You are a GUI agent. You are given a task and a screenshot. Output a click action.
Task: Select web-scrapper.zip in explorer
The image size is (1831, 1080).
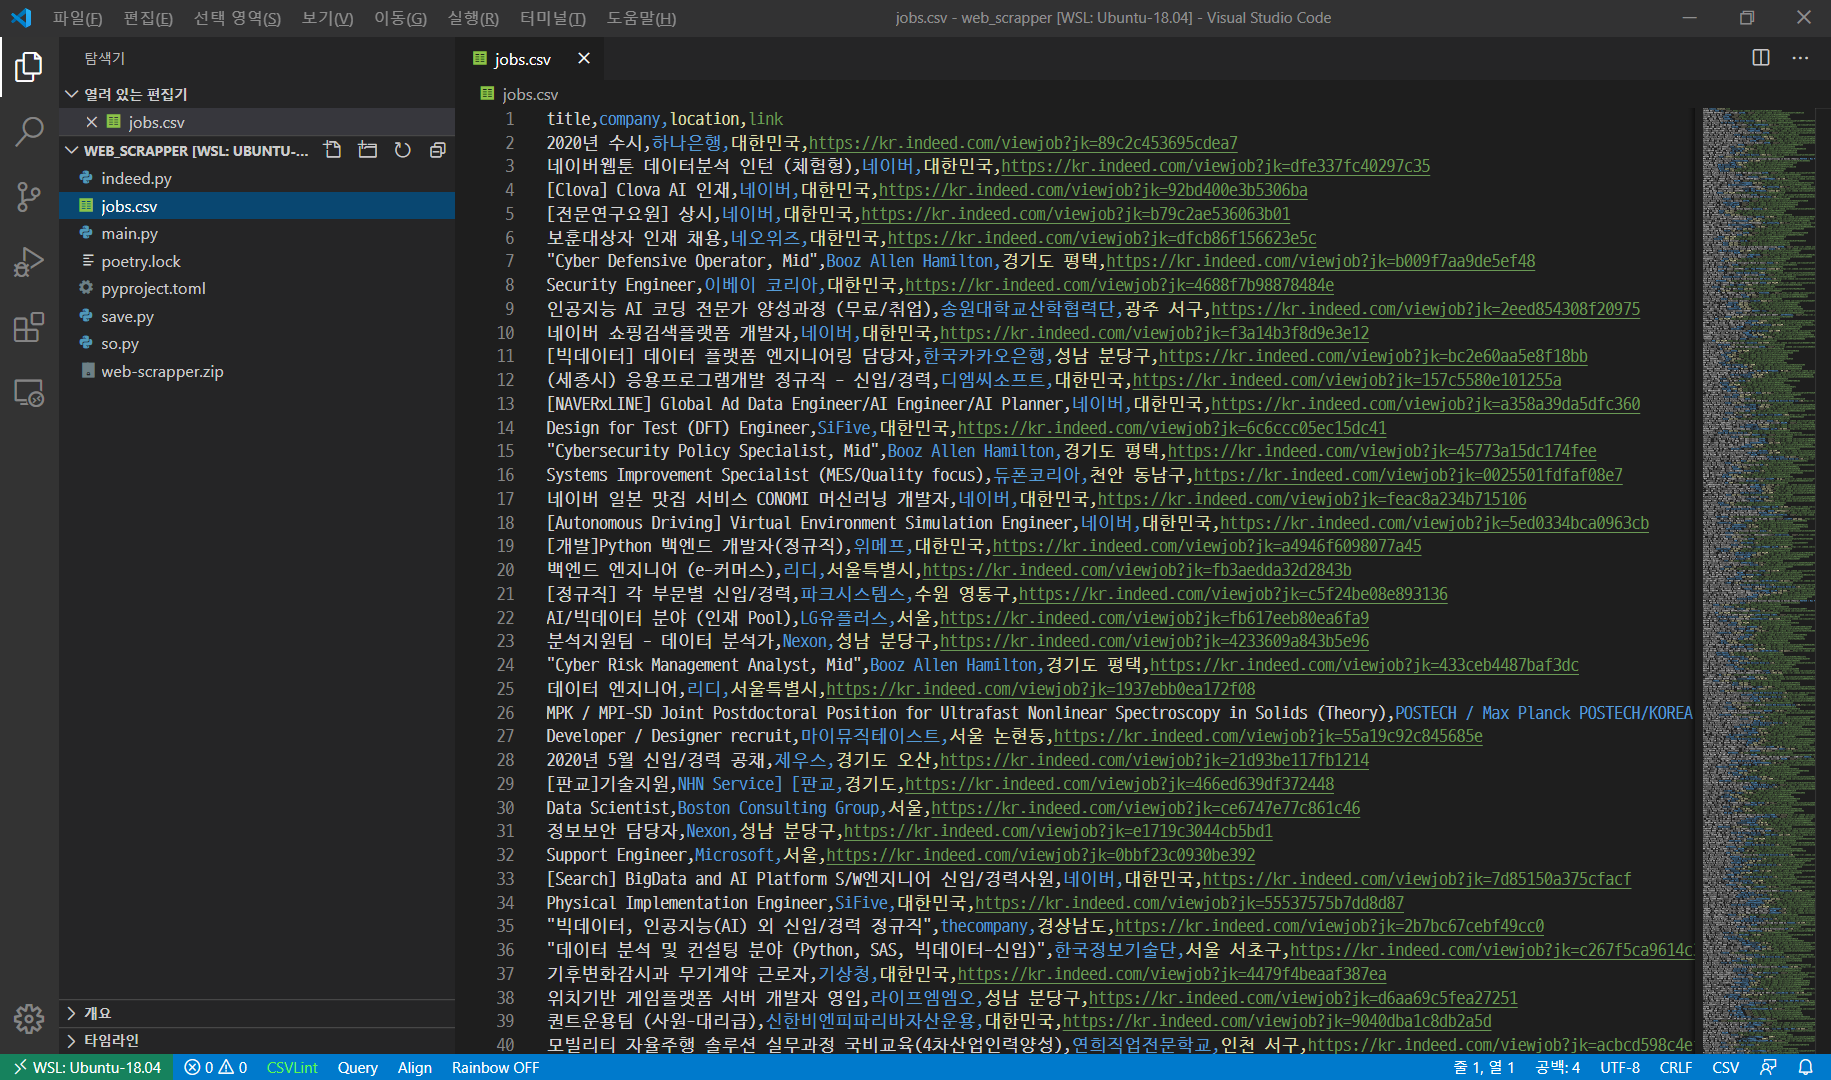[x=257, y=371]
